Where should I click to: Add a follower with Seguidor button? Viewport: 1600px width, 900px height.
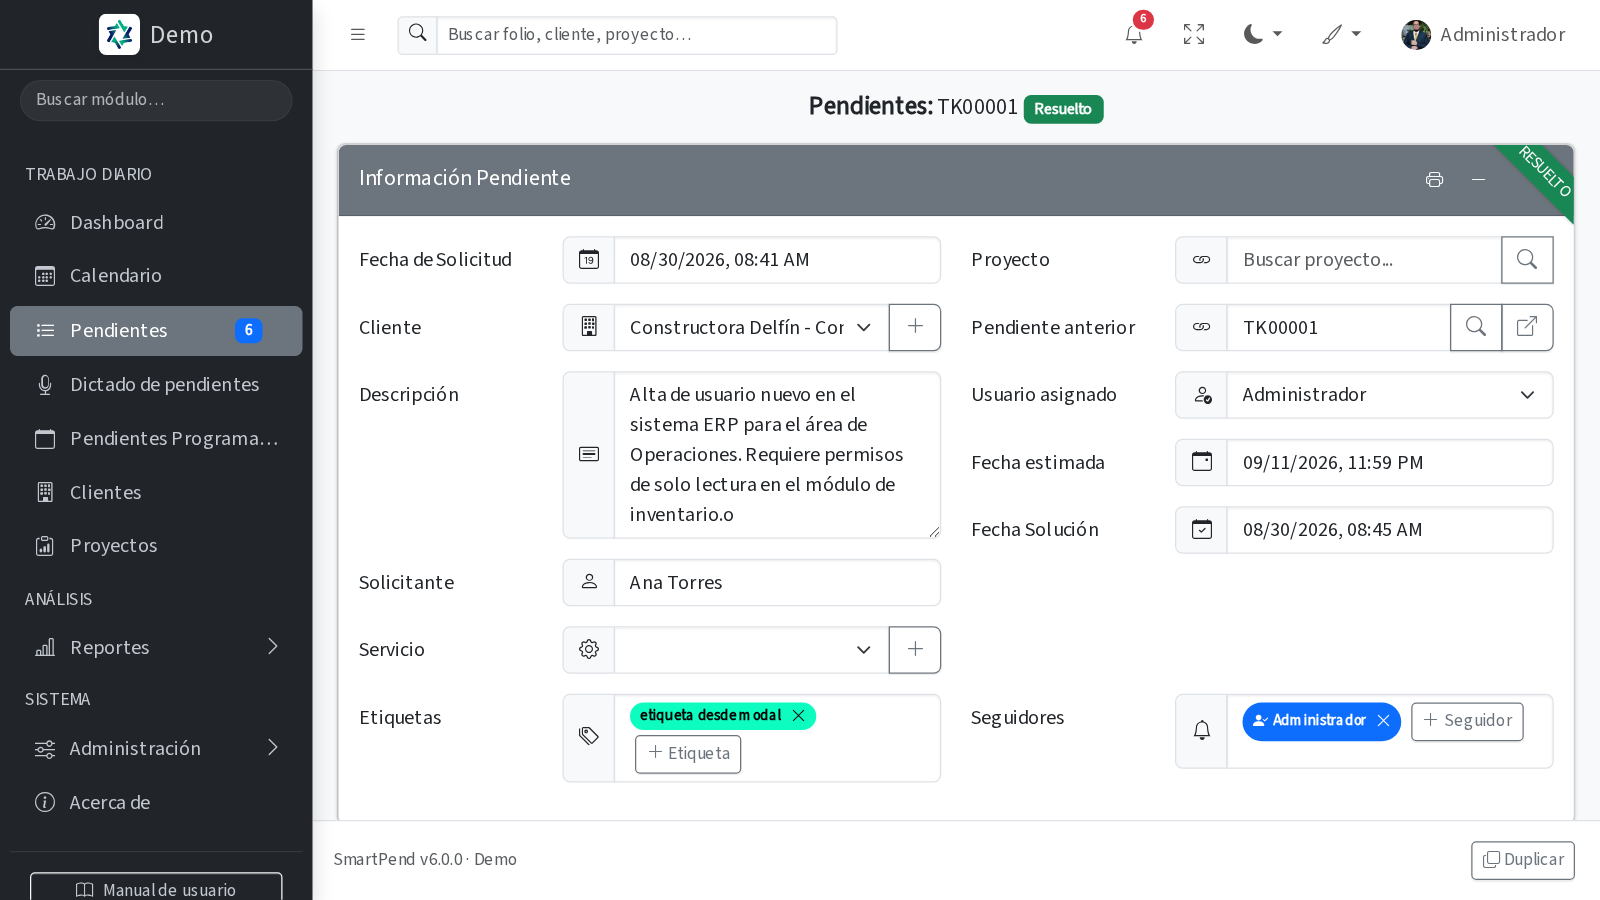[x=1467, y=721]
